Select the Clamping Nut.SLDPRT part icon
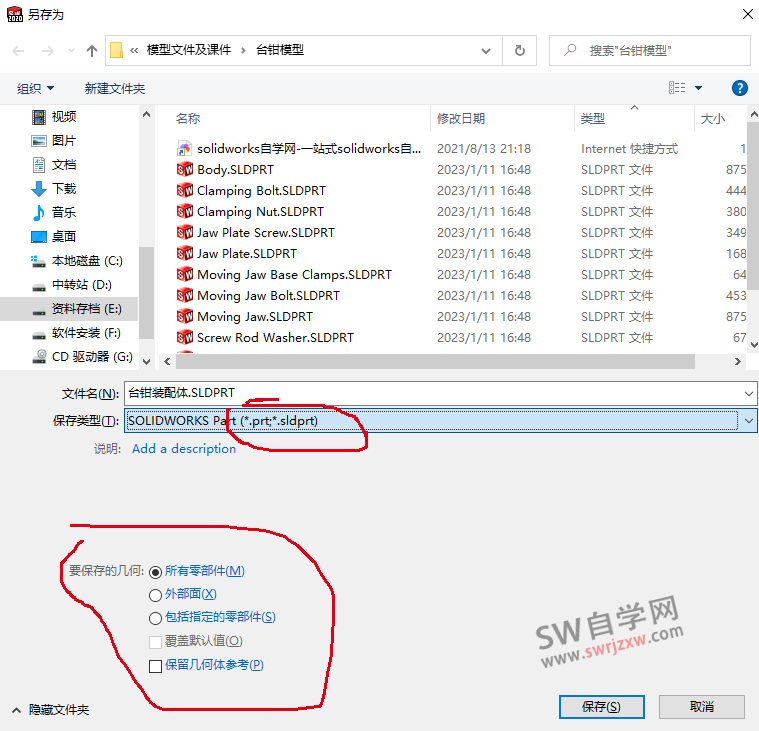The image size is (759, 731). click(x=185, y=212)
